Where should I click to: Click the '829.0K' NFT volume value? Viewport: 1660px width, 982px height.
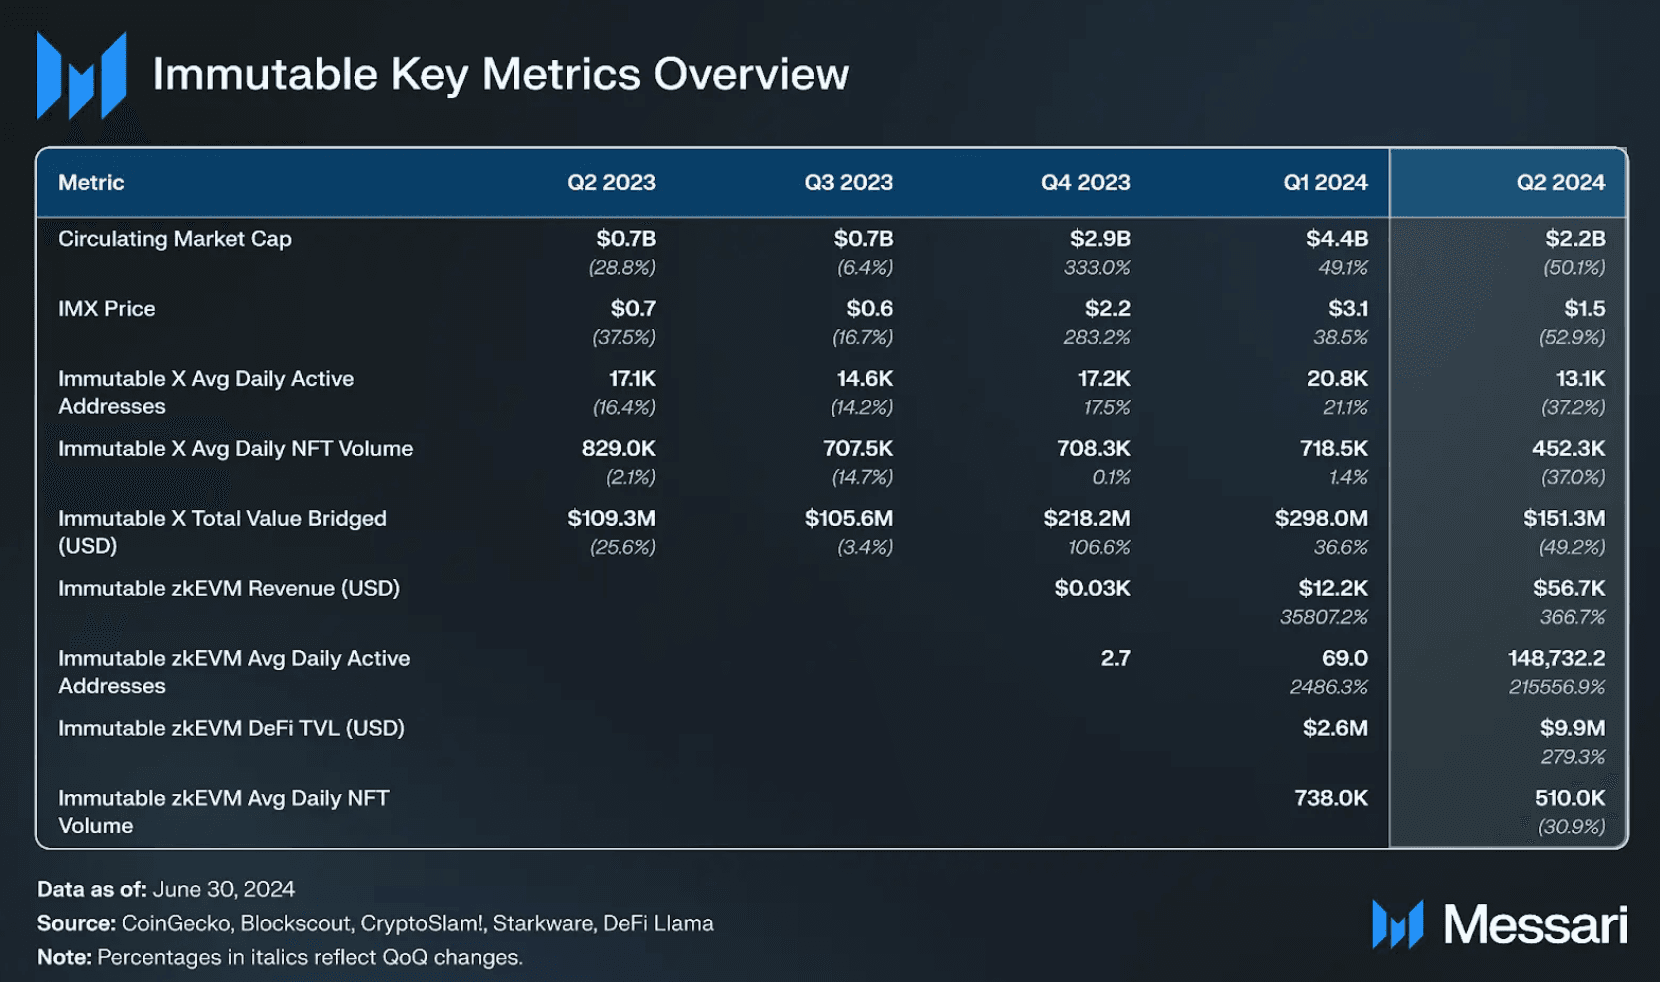pyautogui.click(x=619, y=448)
